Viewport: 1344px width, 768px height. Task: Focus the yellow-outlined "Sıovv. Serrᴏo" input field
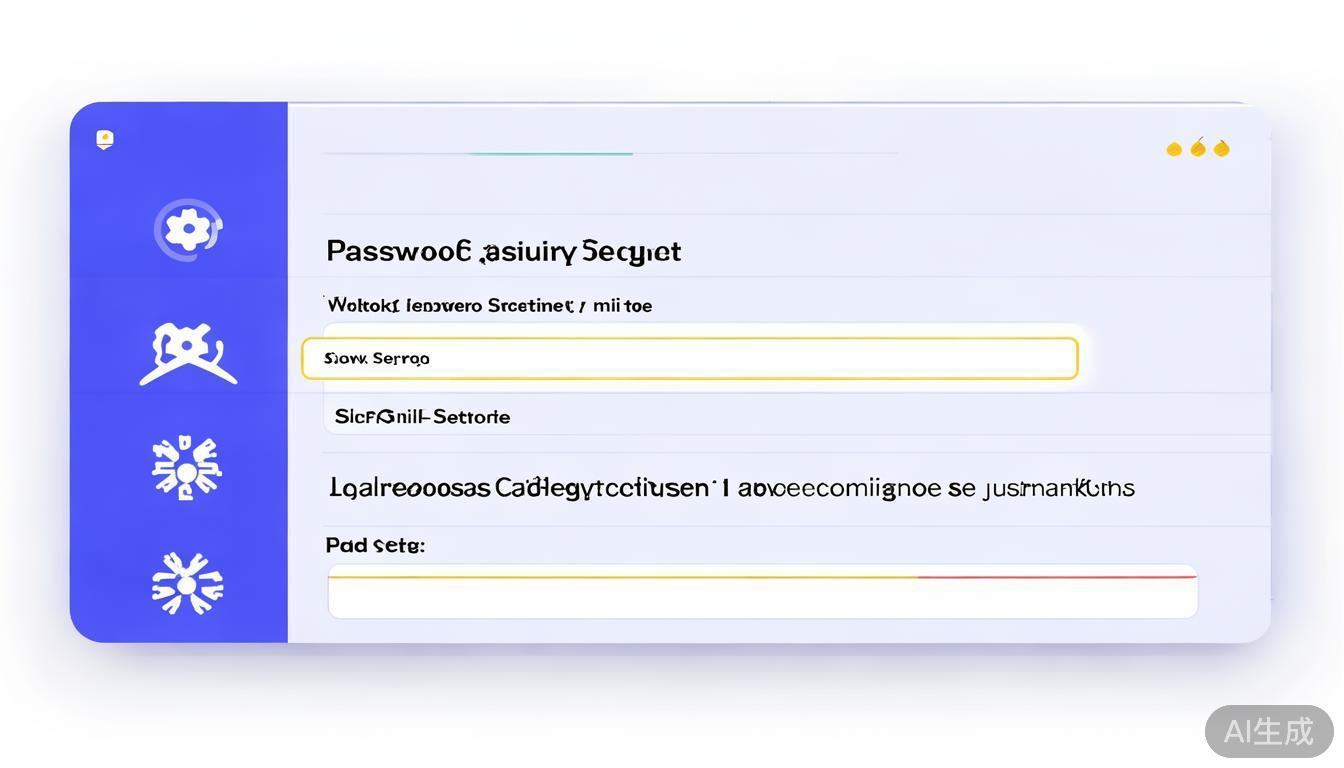[690, 358]
